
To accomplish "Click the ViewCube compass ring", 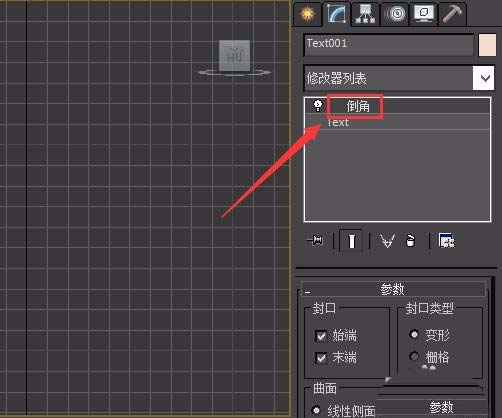I will pos(234,73).
